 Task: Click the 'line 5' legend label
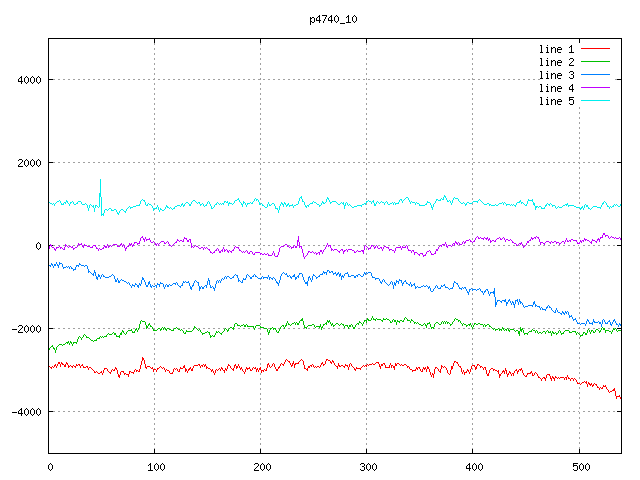556,101
